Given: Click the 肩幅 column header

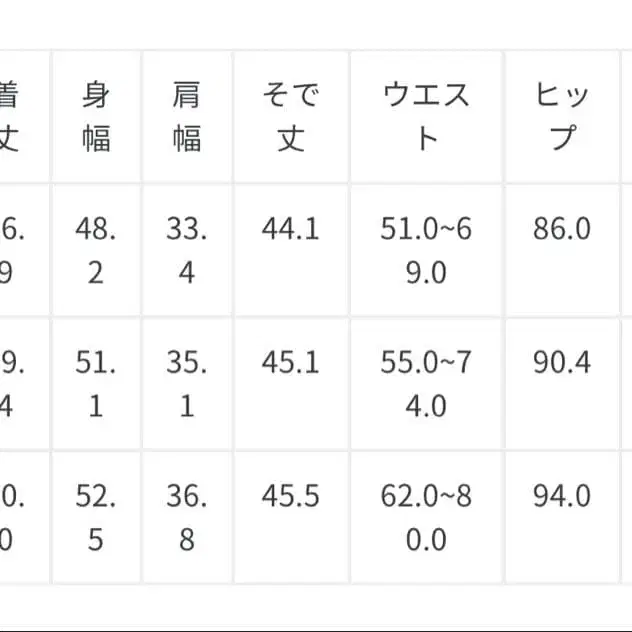Looking at the screenshot, I should click(187, 116).
